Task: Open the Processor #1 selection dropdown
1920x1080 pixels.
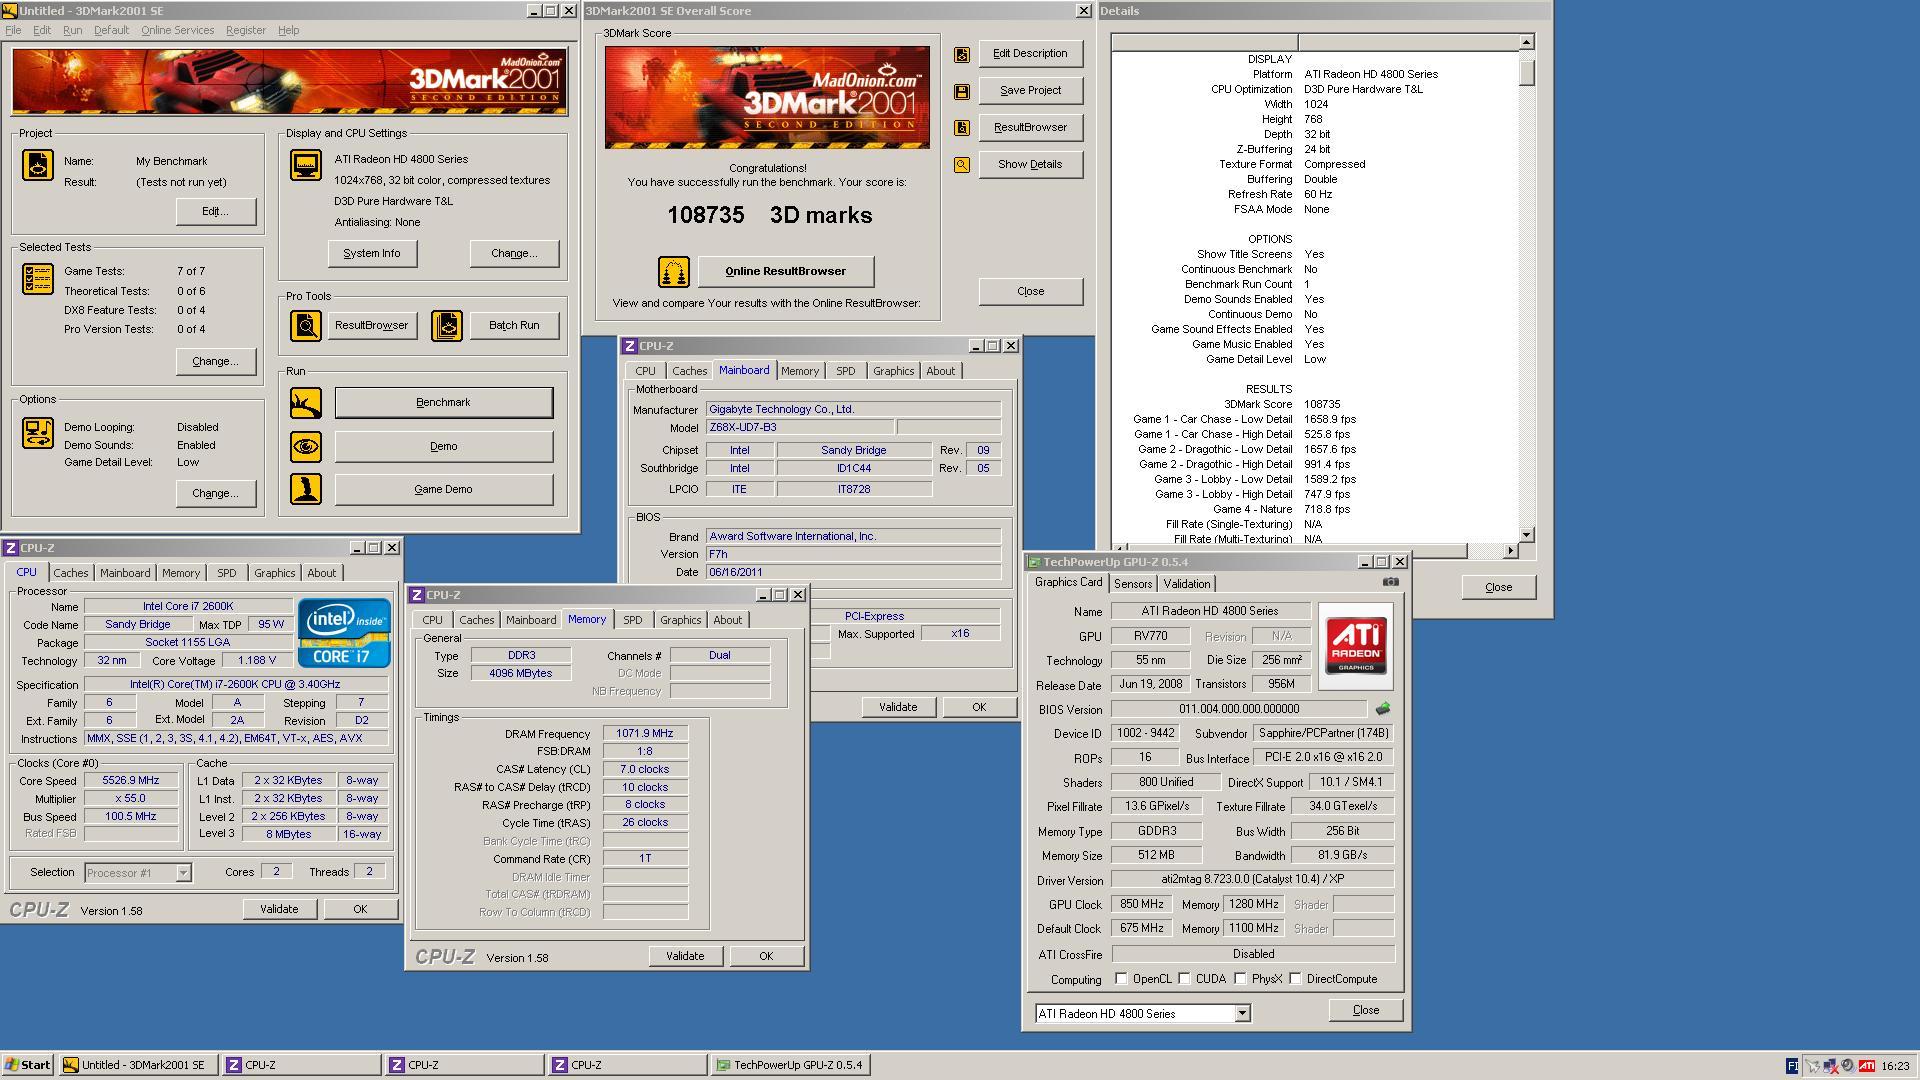Action: pos(183,873)
